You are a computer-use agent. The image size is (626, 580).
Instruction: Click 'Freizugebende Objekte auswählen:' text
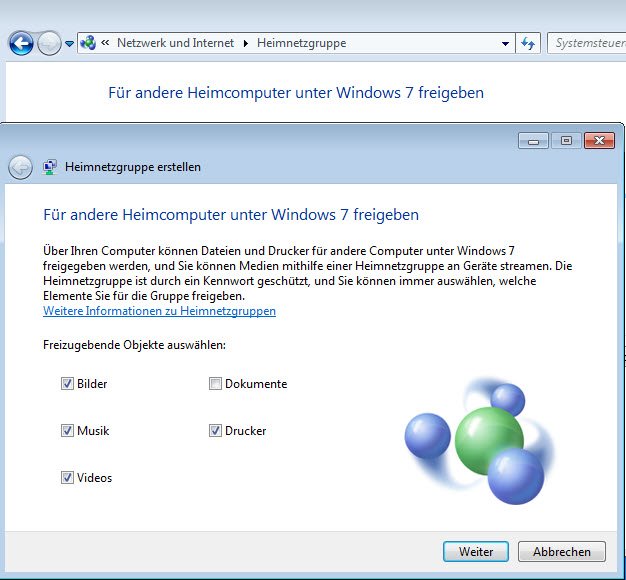134,345
